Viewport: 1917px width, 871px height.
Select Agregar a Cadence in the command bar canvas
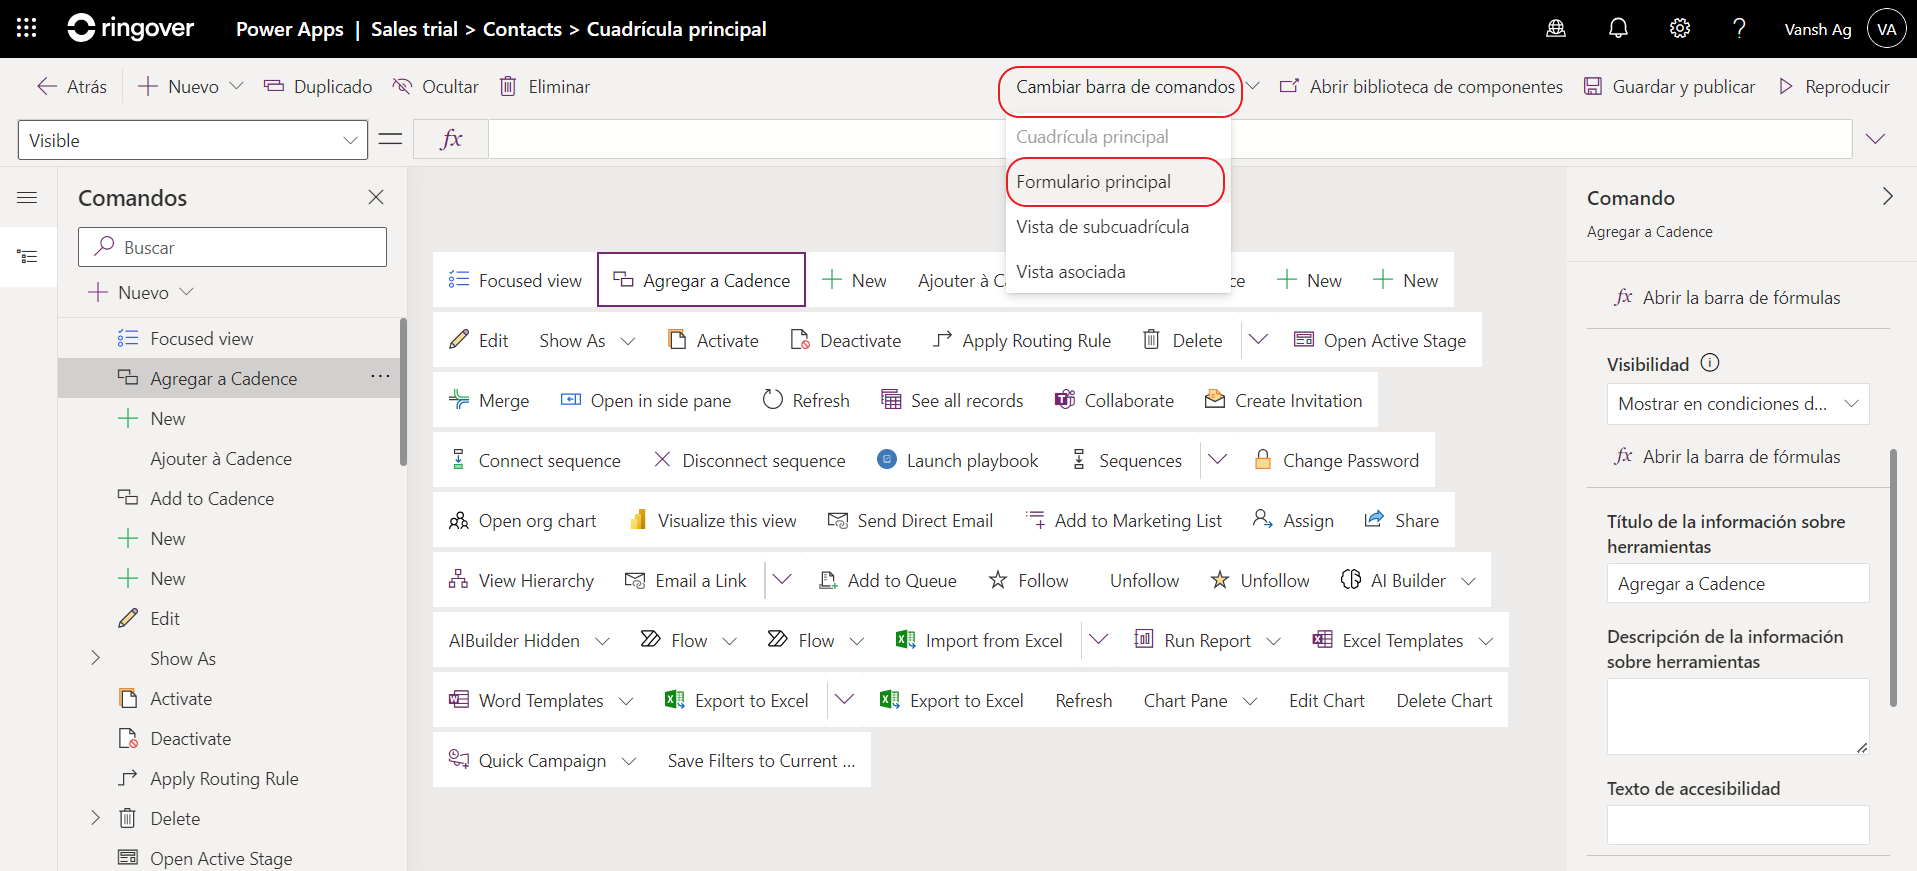[701, 280]
